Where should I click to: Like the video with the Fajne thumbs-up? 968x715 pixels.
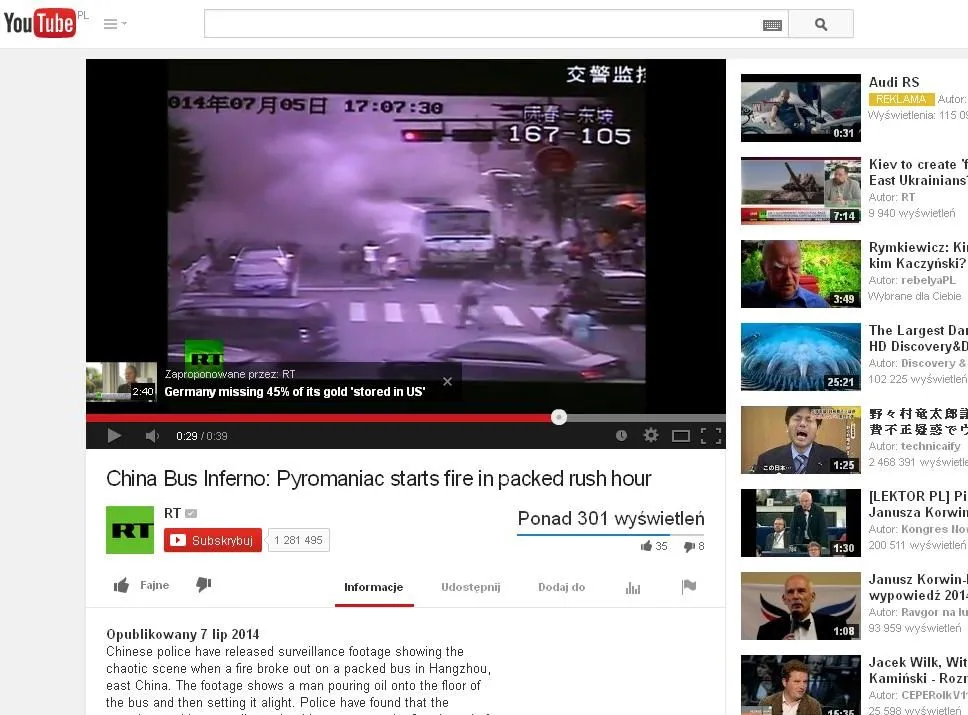click(141, 586)
